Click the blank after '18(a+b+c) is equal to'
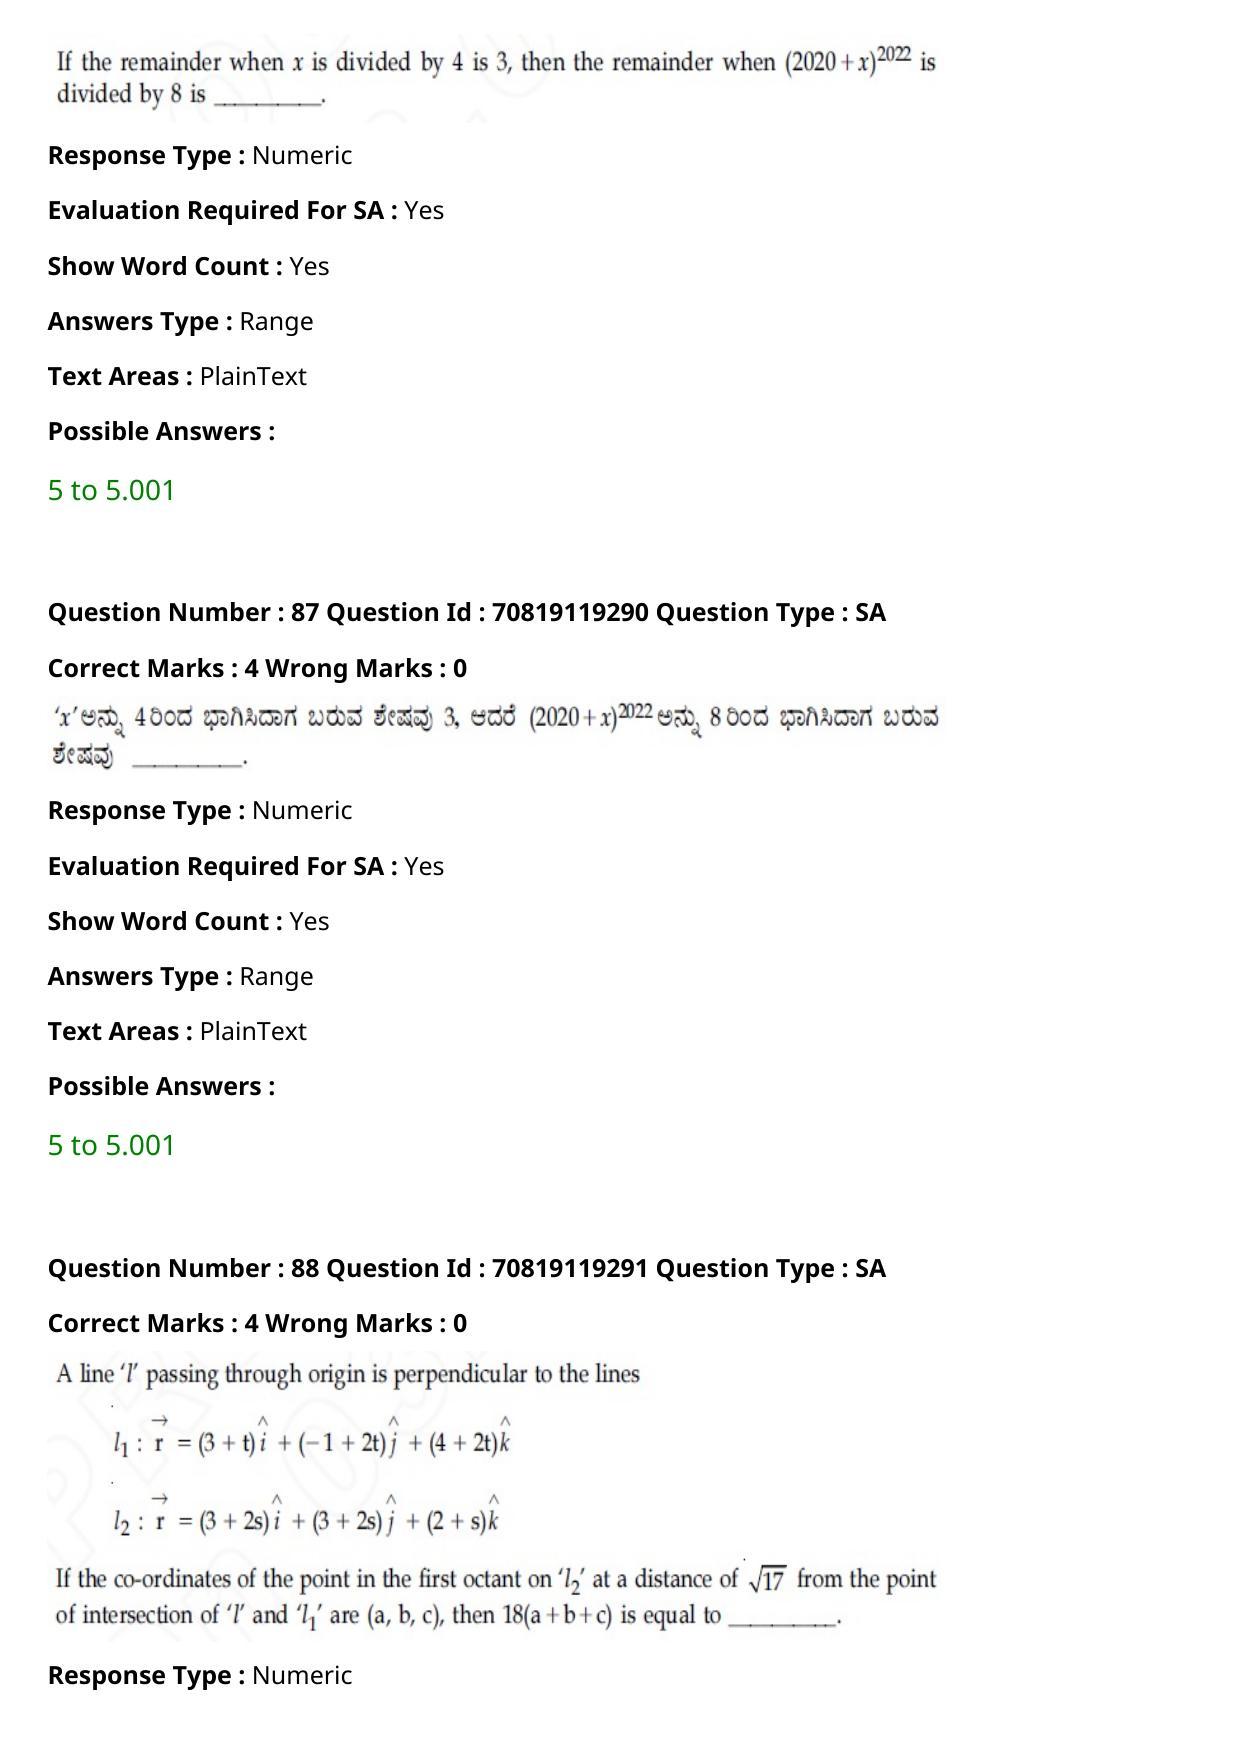This screenshot has height=1755, width=1240. point(783,1617)
